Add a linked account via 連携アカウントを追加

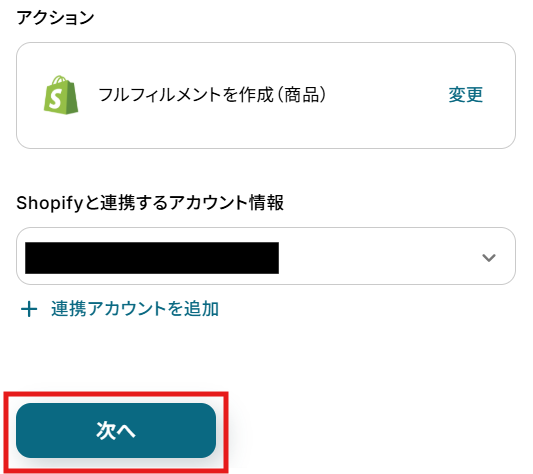135,309
